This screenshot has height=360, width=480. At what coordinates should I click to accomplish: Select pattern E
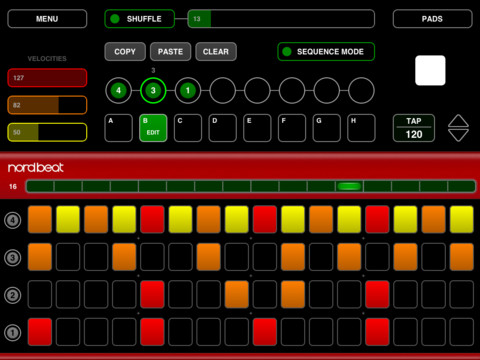tap(257, 128)
